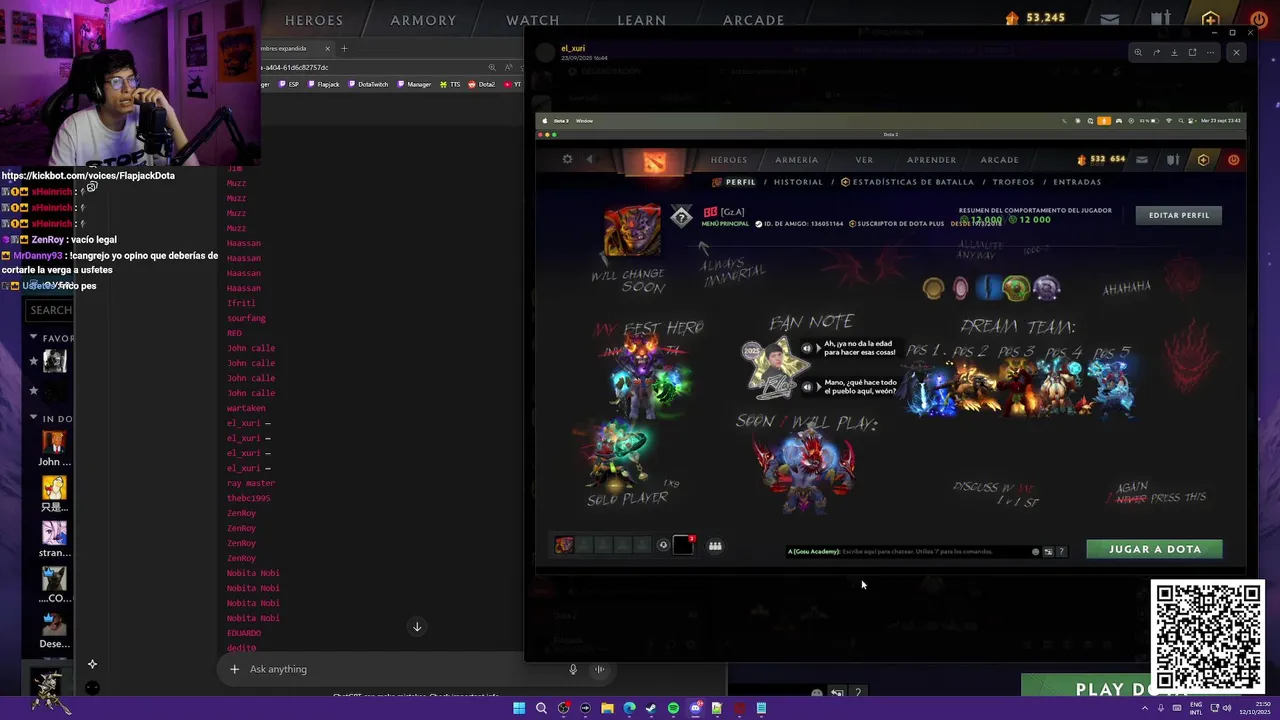This screenshot has width=1280, height=720.
Task: Show hidden system tray icons
Action: click(x=1146, y=708)
